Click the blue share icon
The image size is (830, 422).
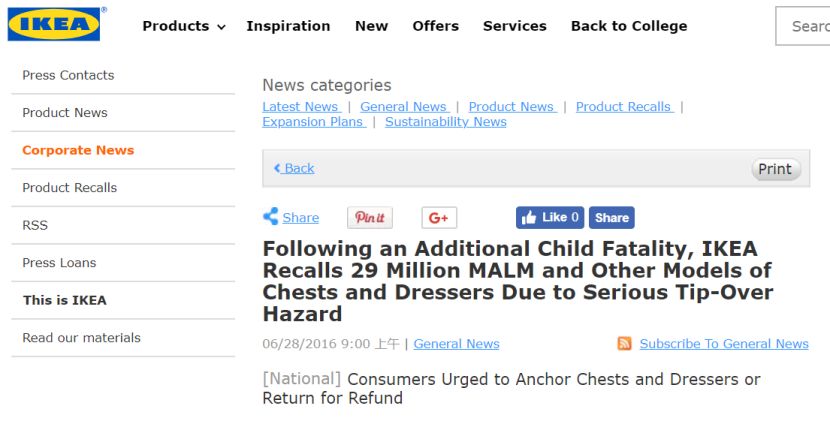pos(270,217)
